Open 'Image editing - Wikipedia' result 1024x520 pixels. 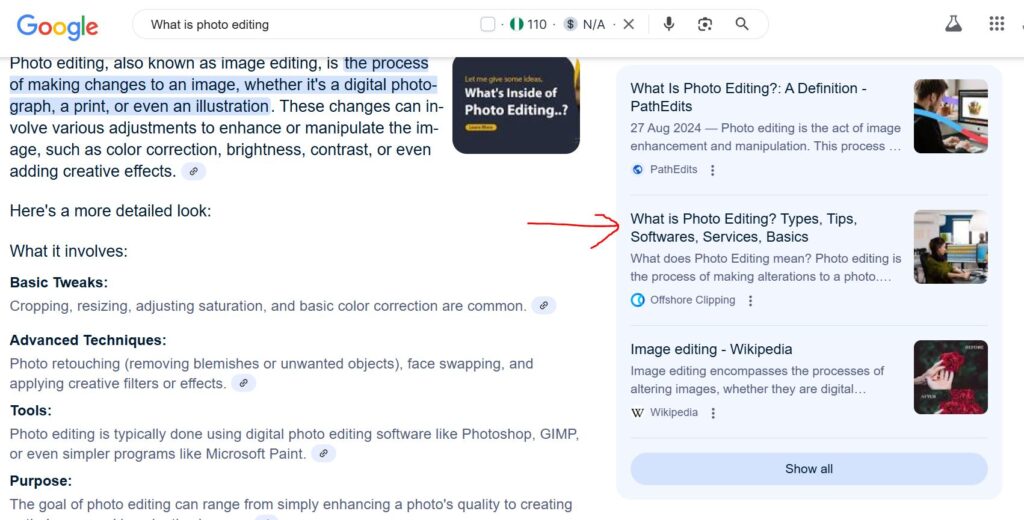click(711, 349)
